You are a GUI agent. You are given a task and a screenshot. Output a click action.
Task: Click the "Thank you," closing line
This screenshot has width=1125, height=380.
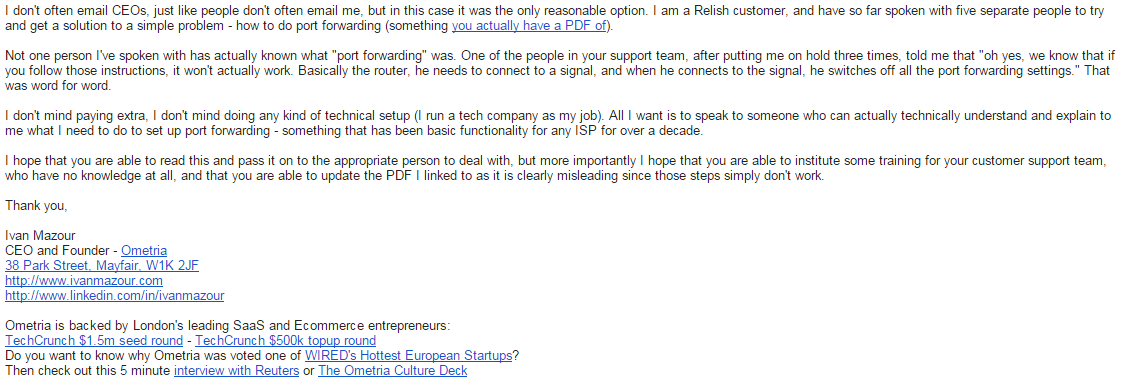tap(37, 205)
